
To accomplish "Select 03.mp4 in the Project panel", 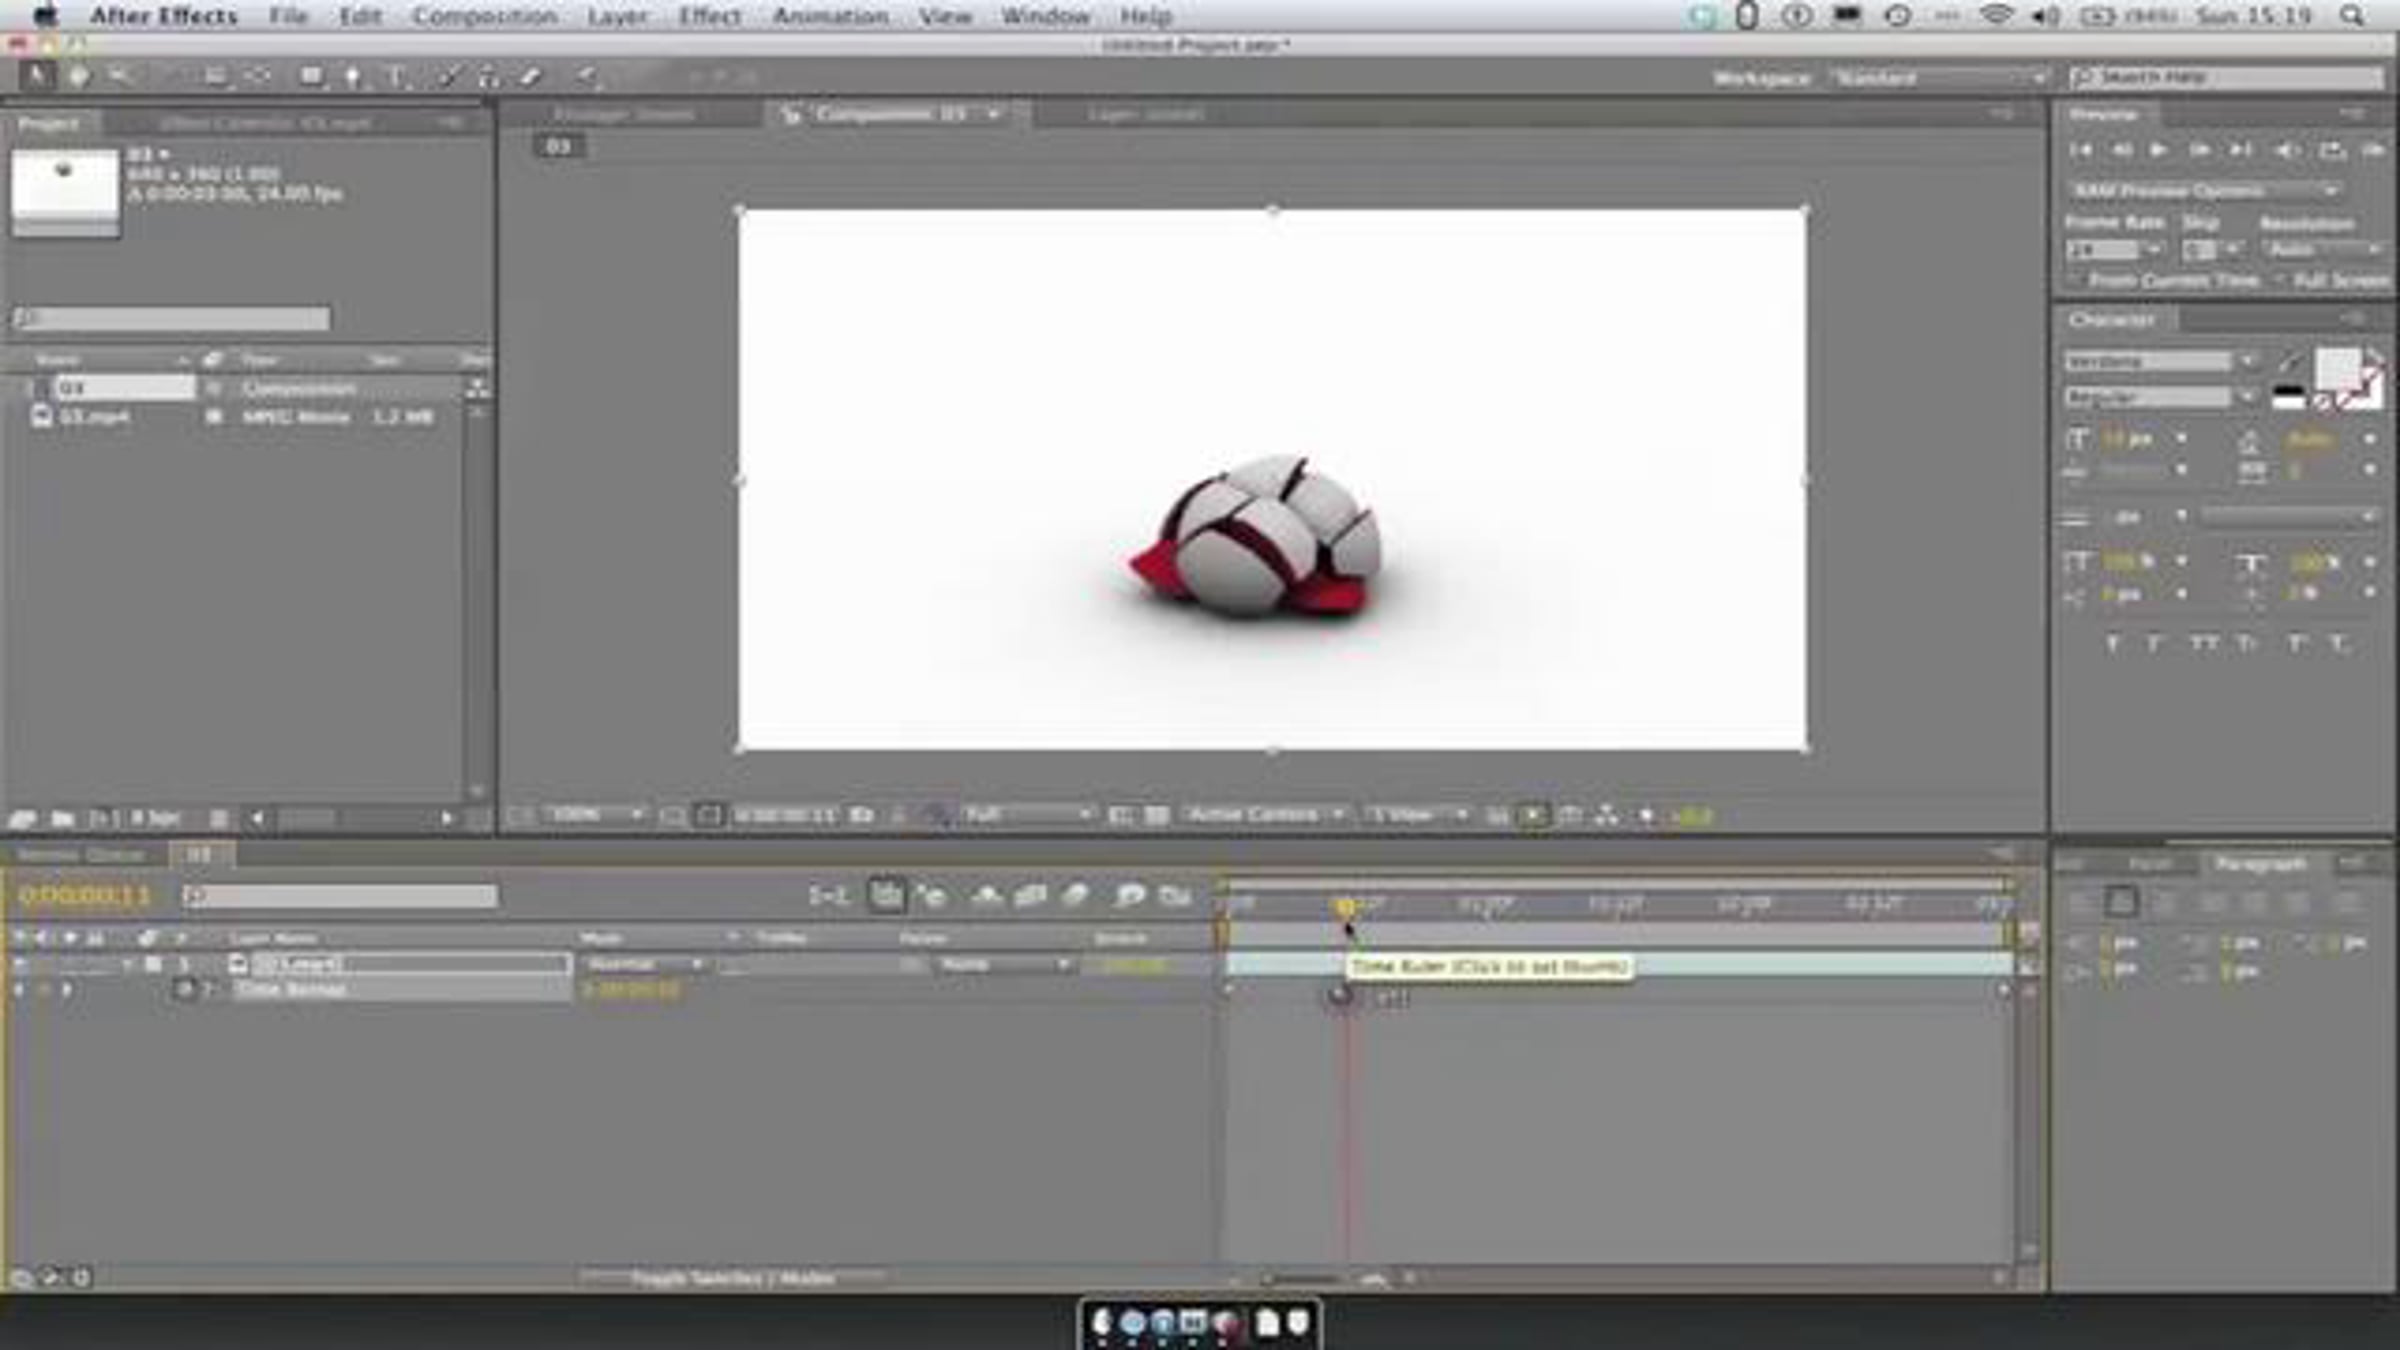I will tap(95, 417).
